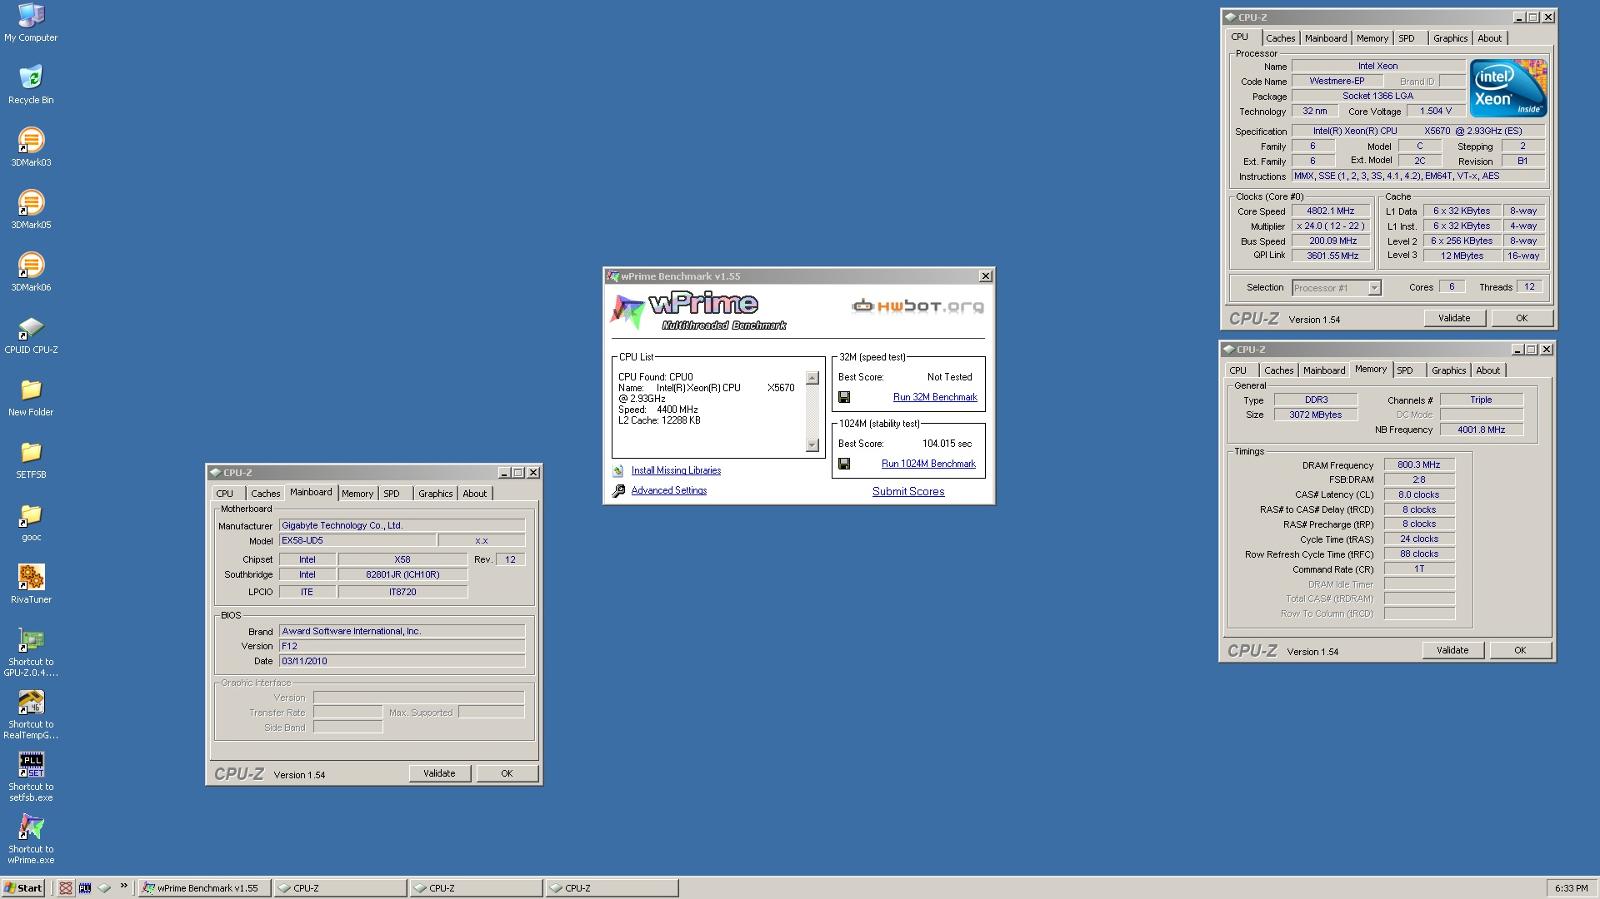Click the CPU List scrollbar up arrow
Screen dimensions: 1600x899
coord(812,378)
